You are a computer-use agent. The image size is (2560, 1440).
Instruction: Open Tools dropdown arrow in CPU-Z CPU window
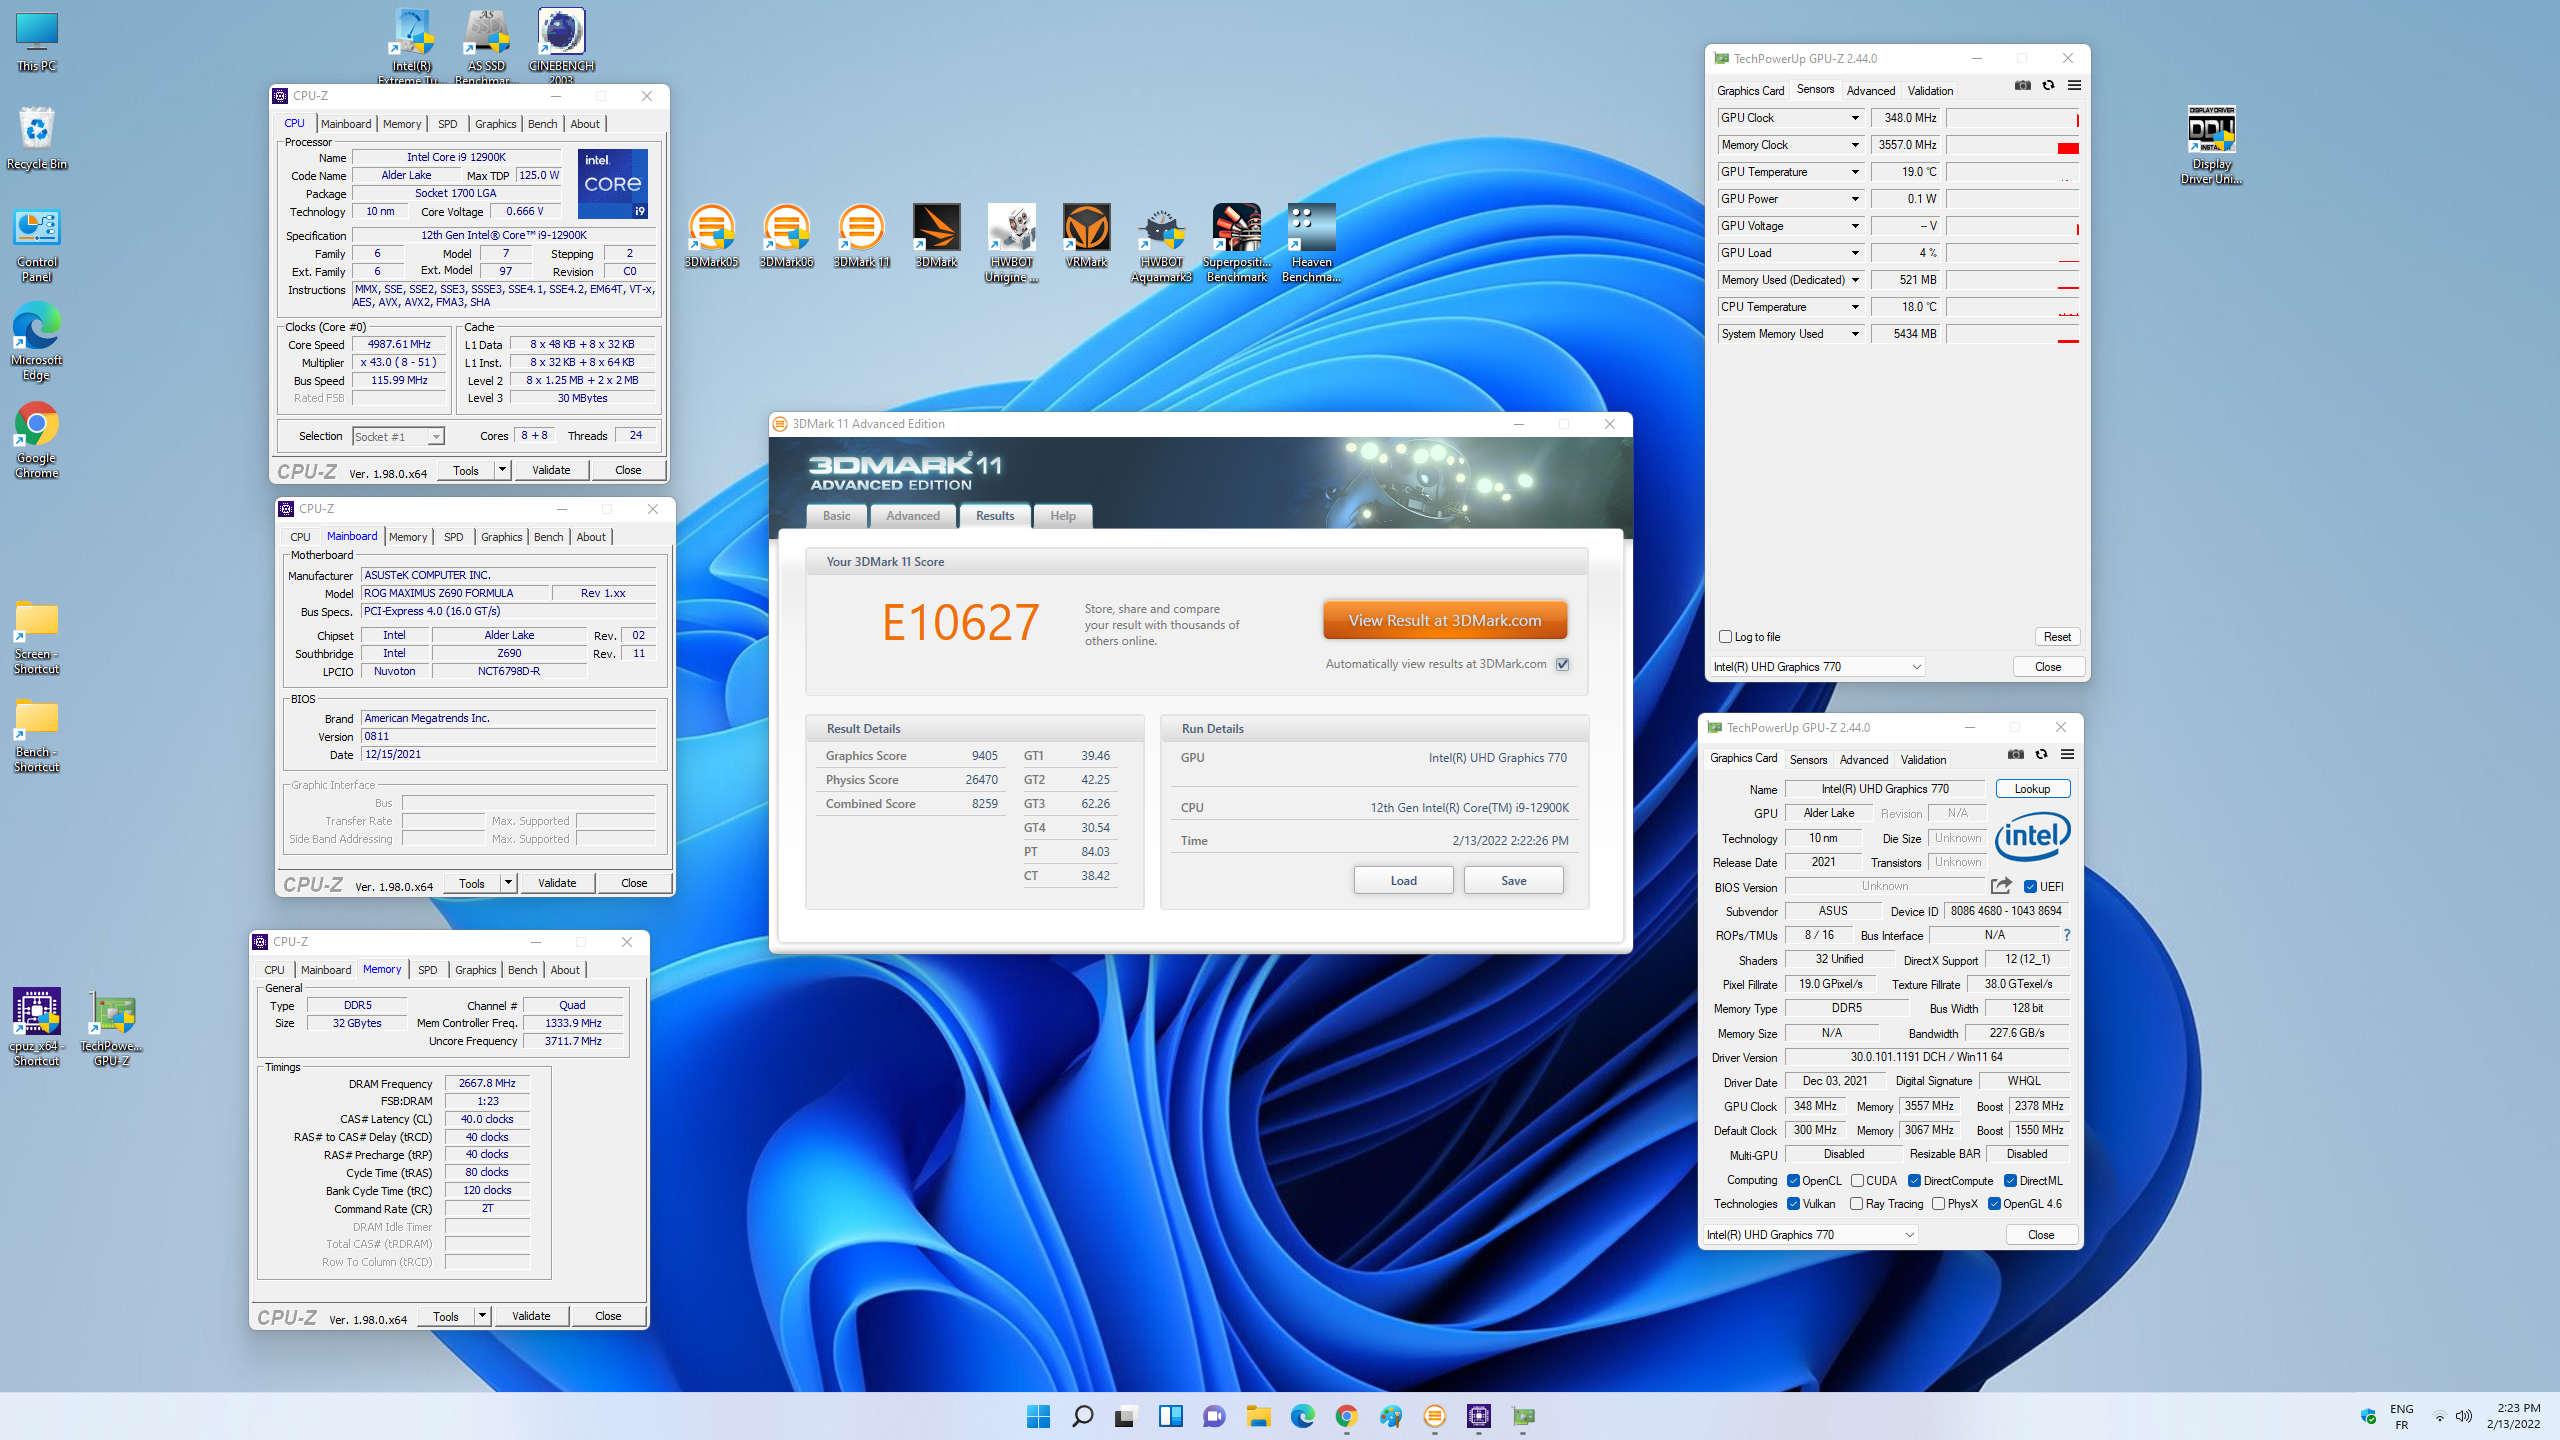tap(502, 470)
